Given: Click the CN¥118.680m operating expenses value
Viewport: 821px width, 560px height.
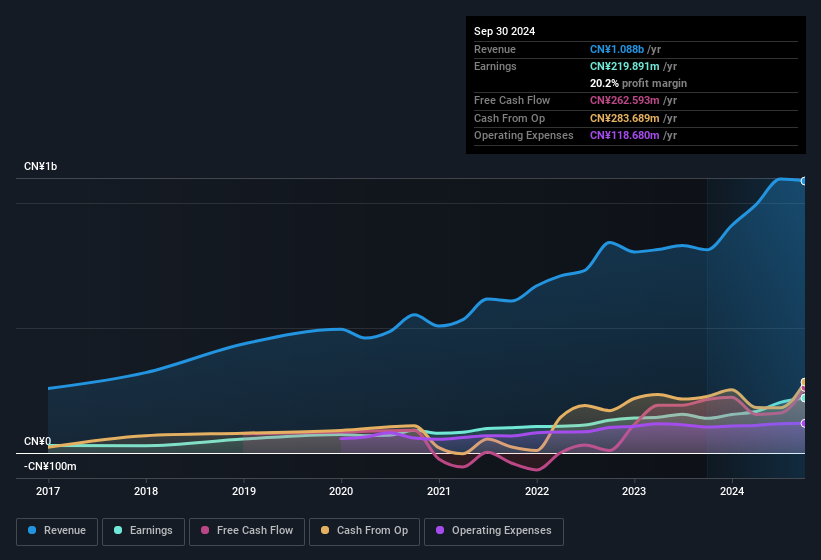Looking at the screenshot, I should [x=625, y=135].
